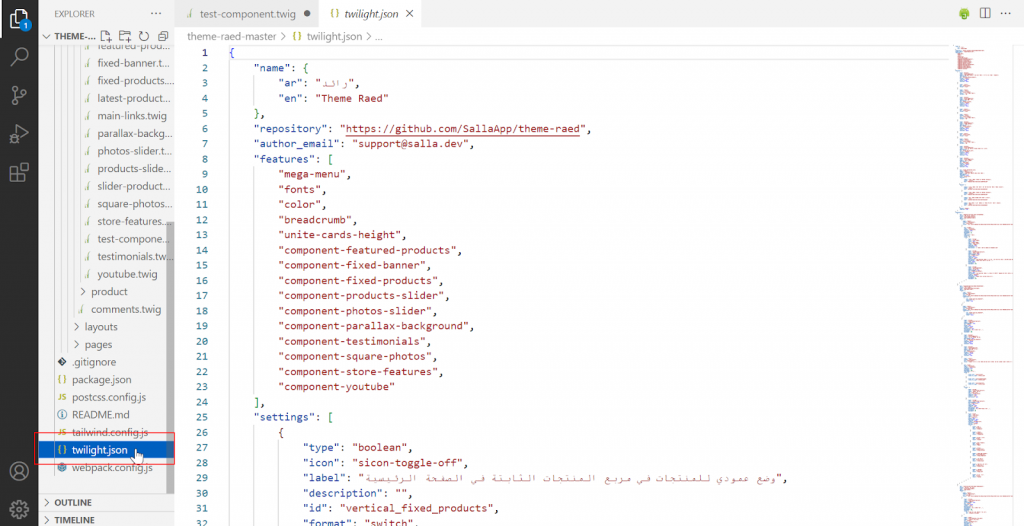Click the breadcrumb trailing ellipsis

(379, 37)
